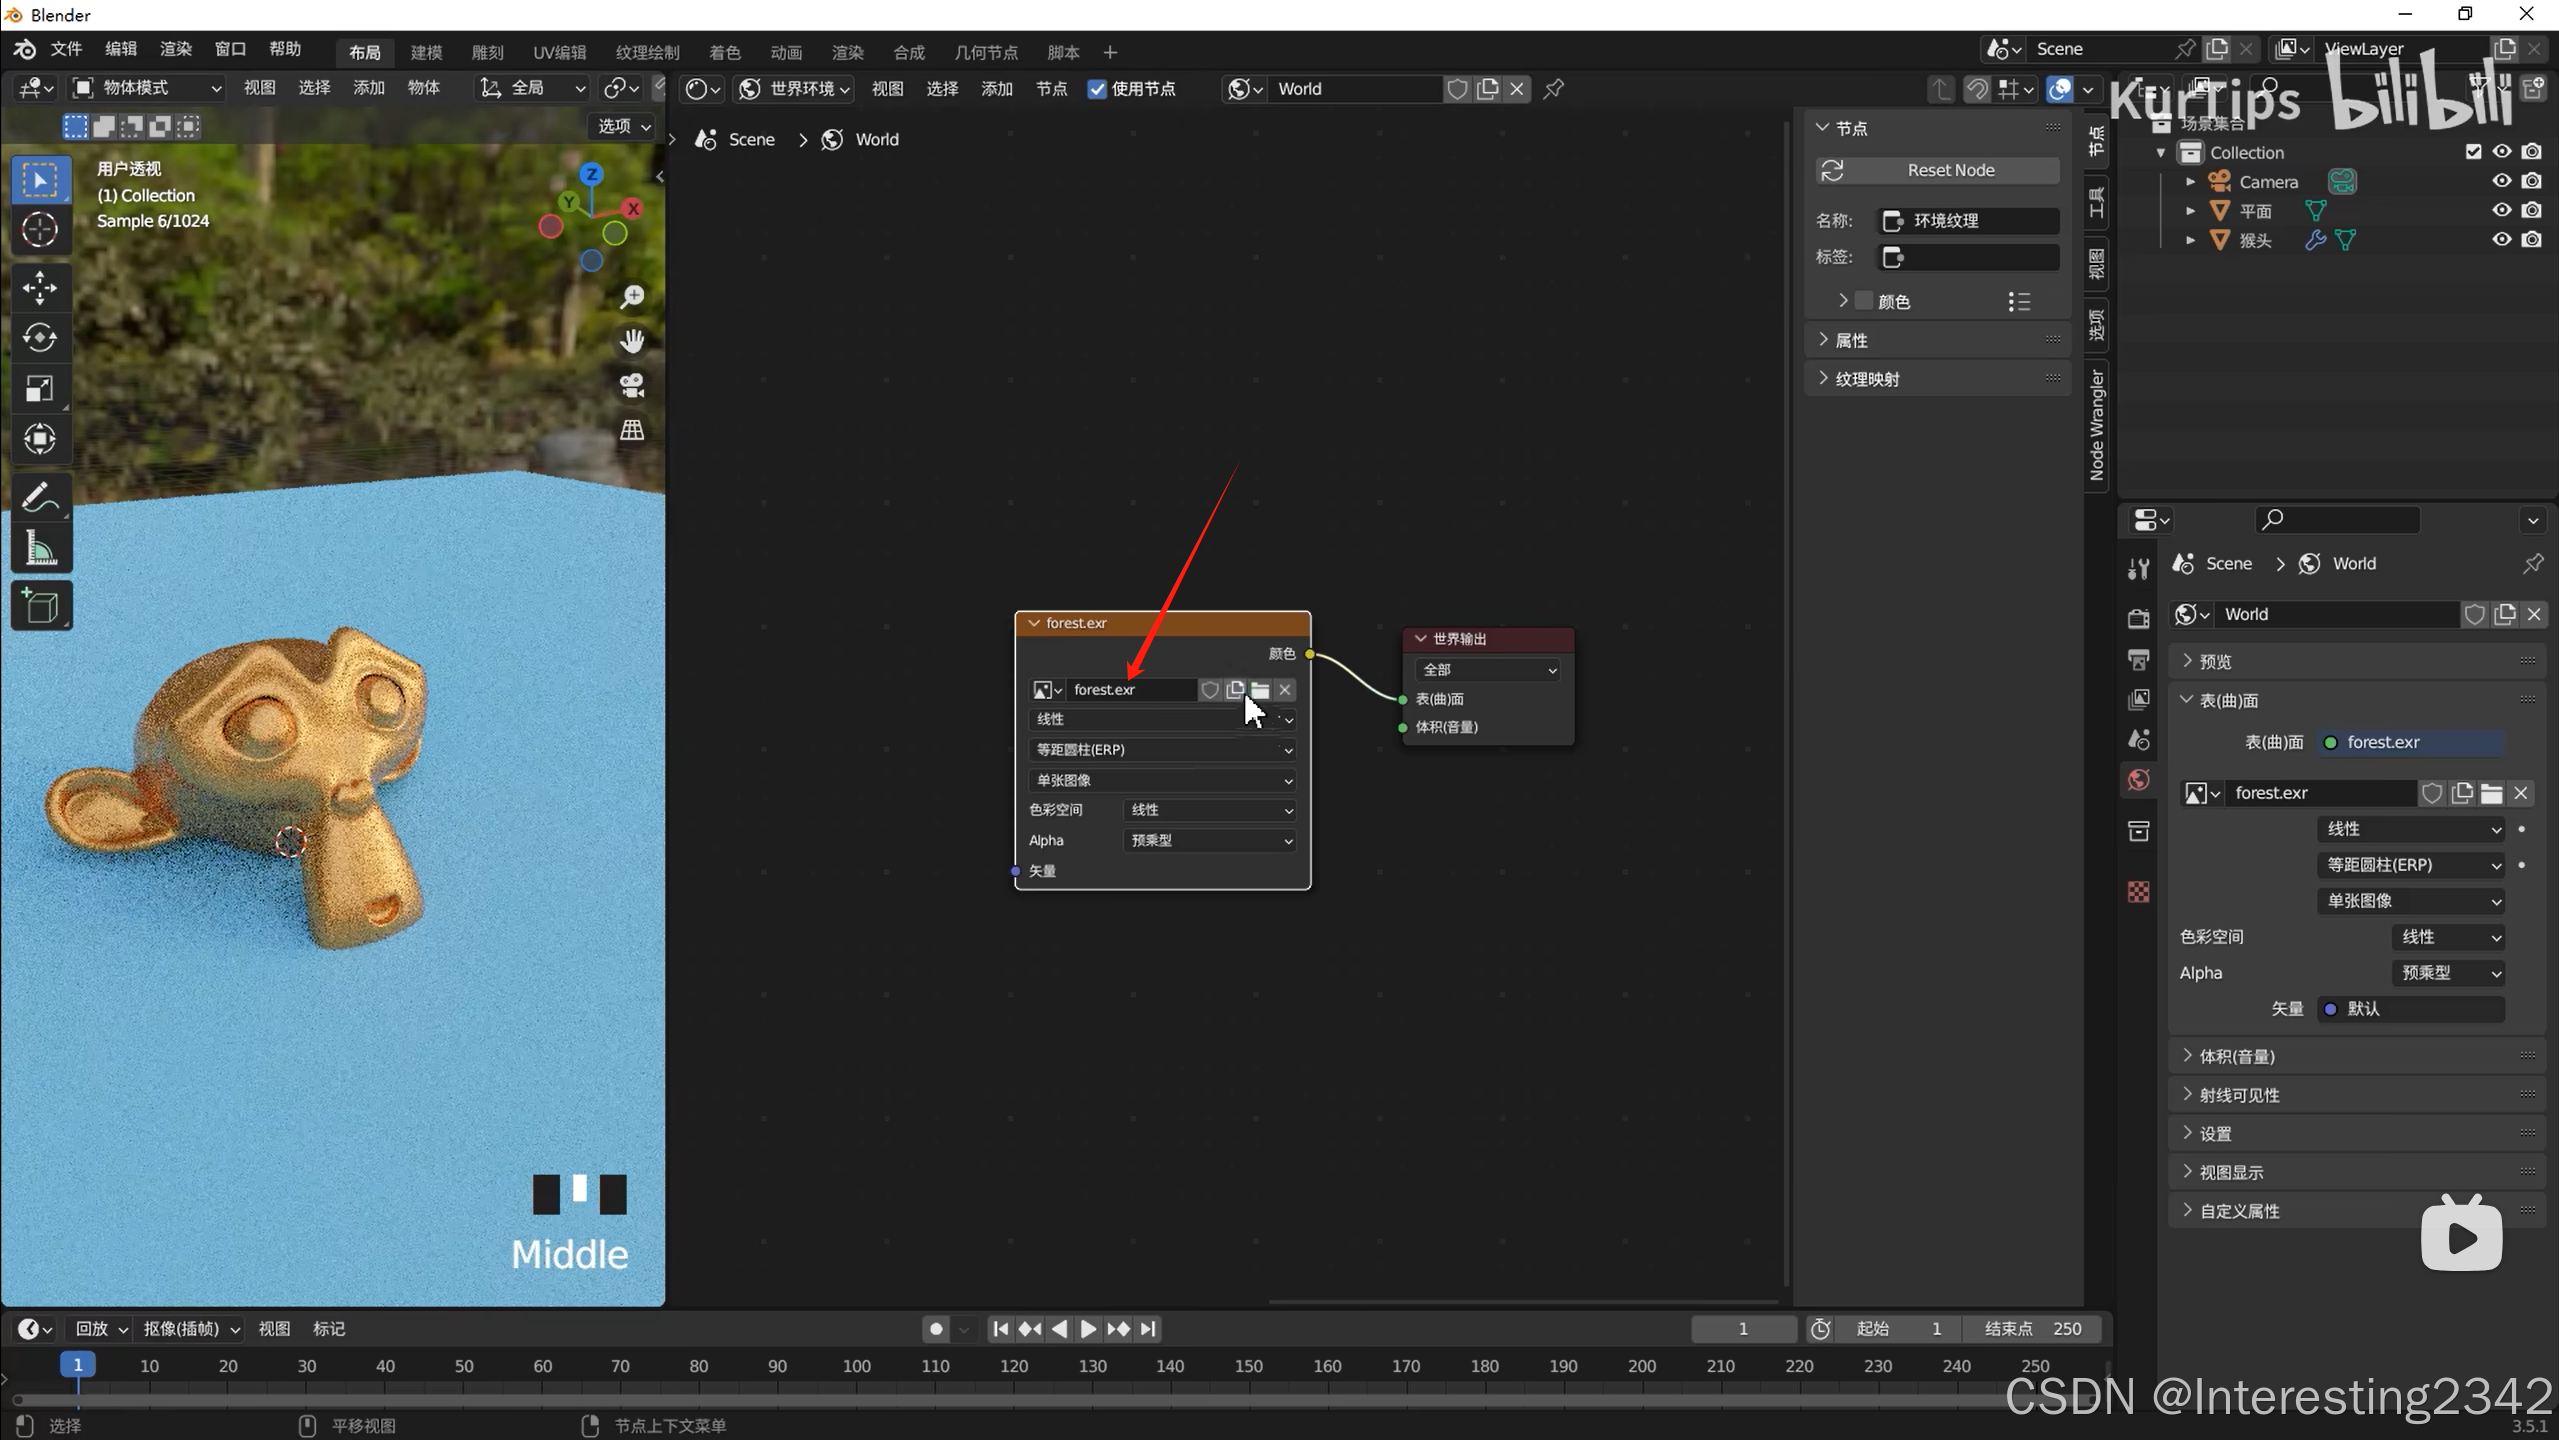Click the Add Cube tool icon
2559x1440 pixels.
(x=40, y=606)
